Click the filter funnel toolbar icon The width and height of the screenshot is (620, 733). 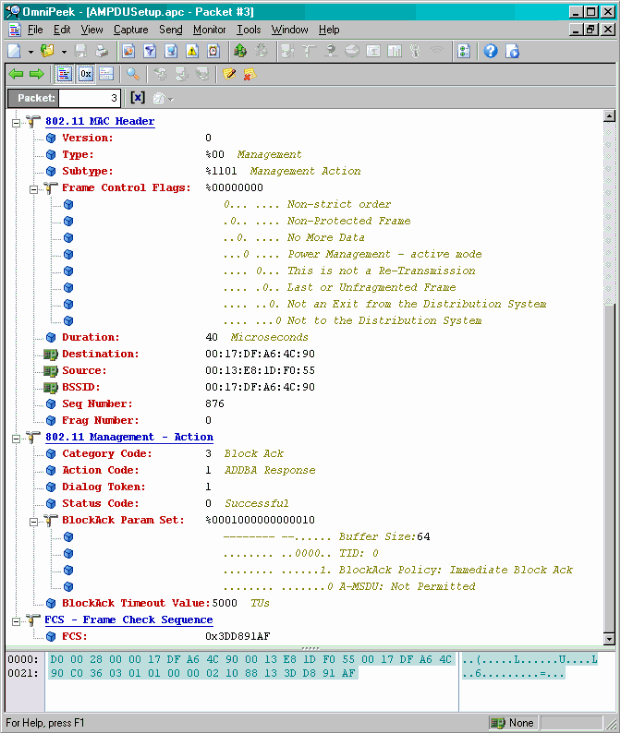(150, 50)
